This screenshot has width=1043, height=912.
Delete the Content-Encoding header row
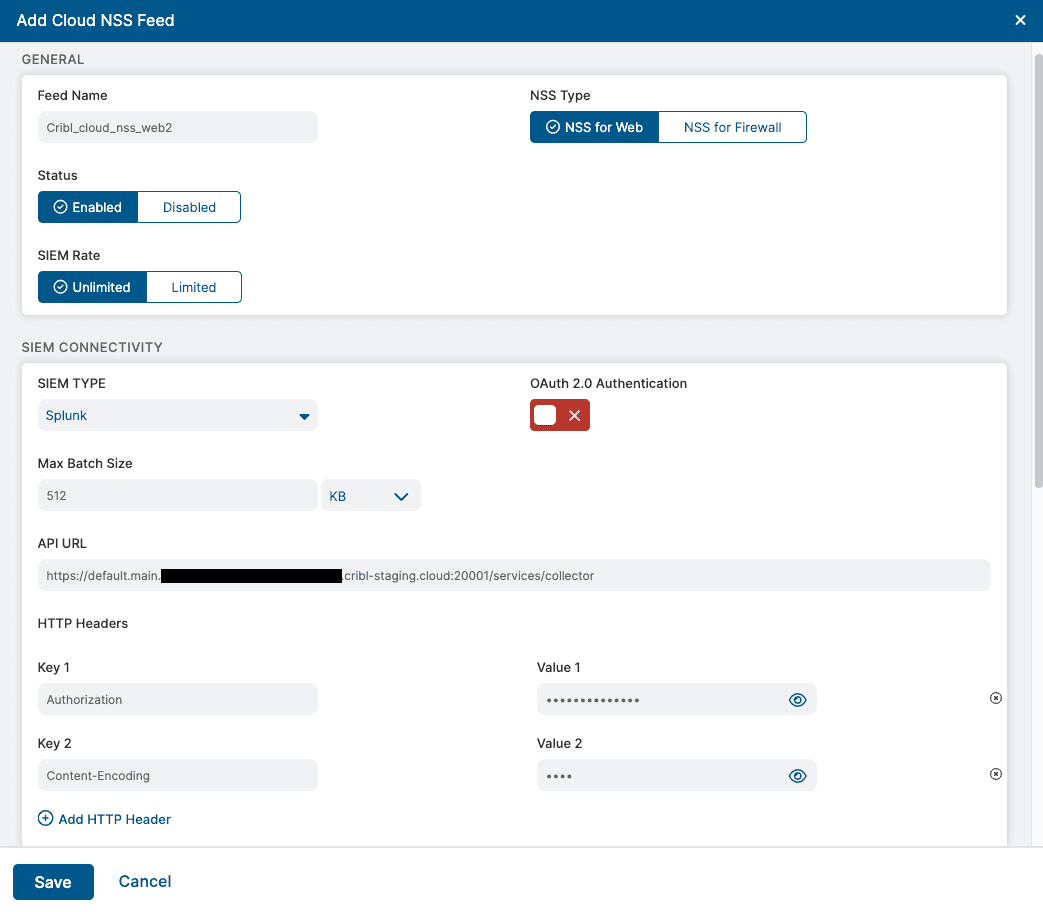pos(995,774)
